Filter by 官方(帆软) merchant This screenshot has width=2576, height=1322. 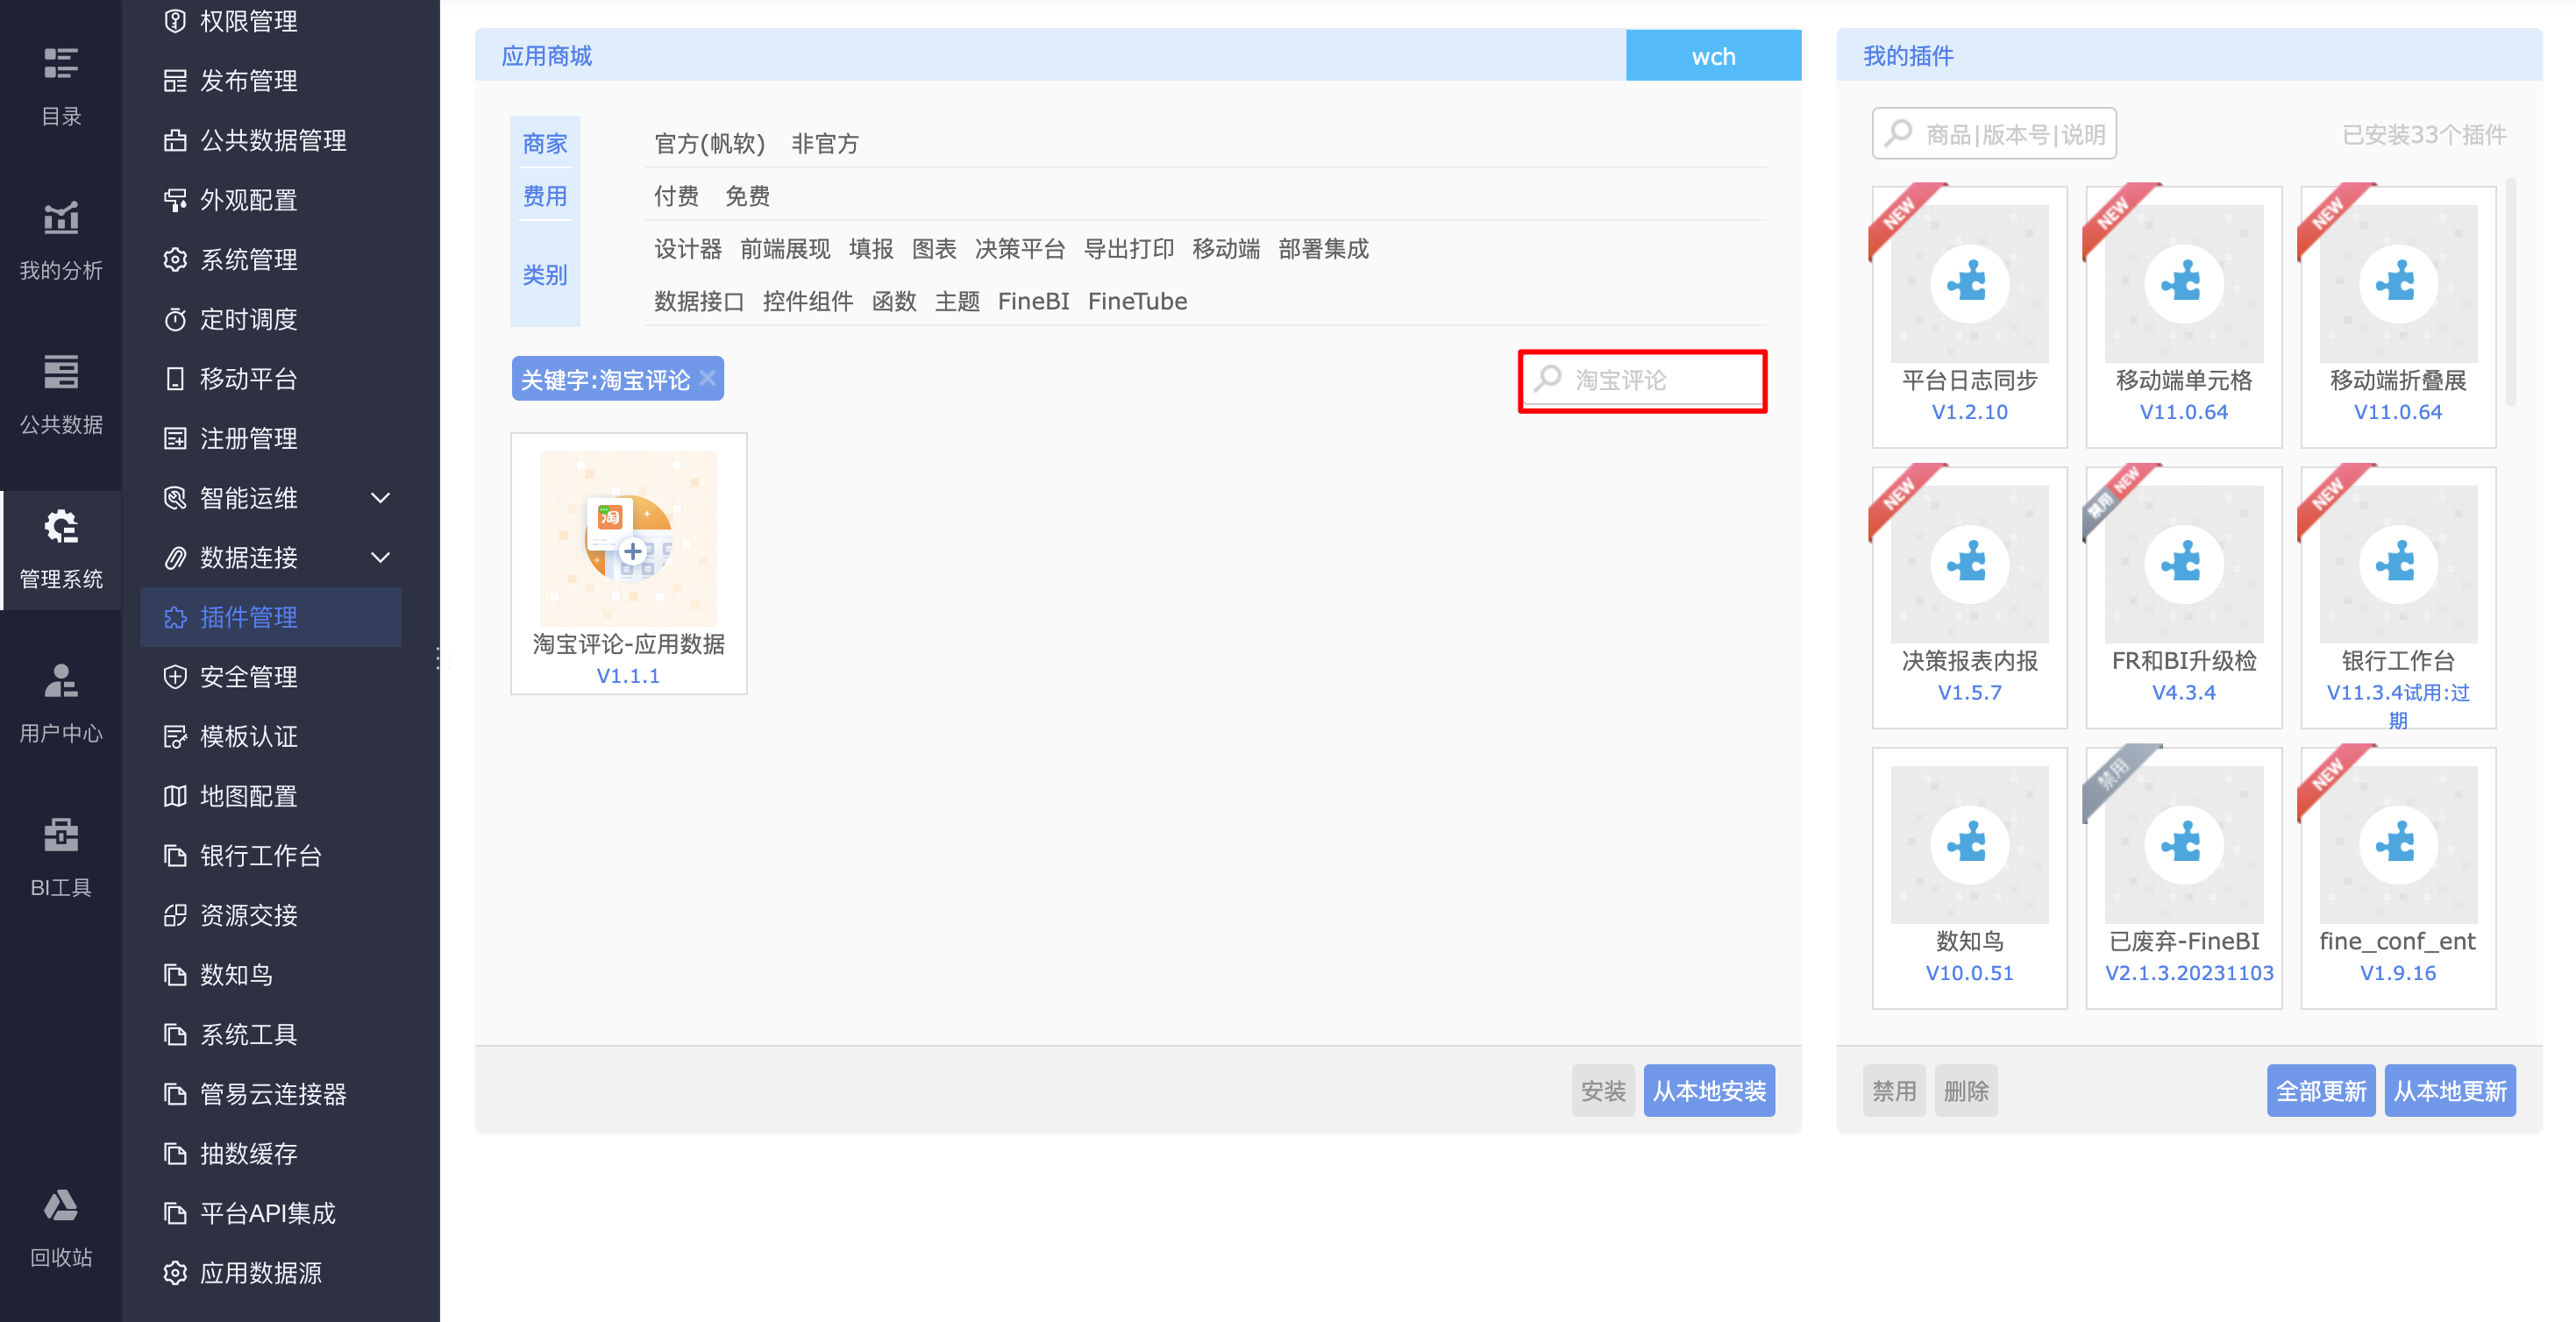pyautogui.click(x=709, y=143)
